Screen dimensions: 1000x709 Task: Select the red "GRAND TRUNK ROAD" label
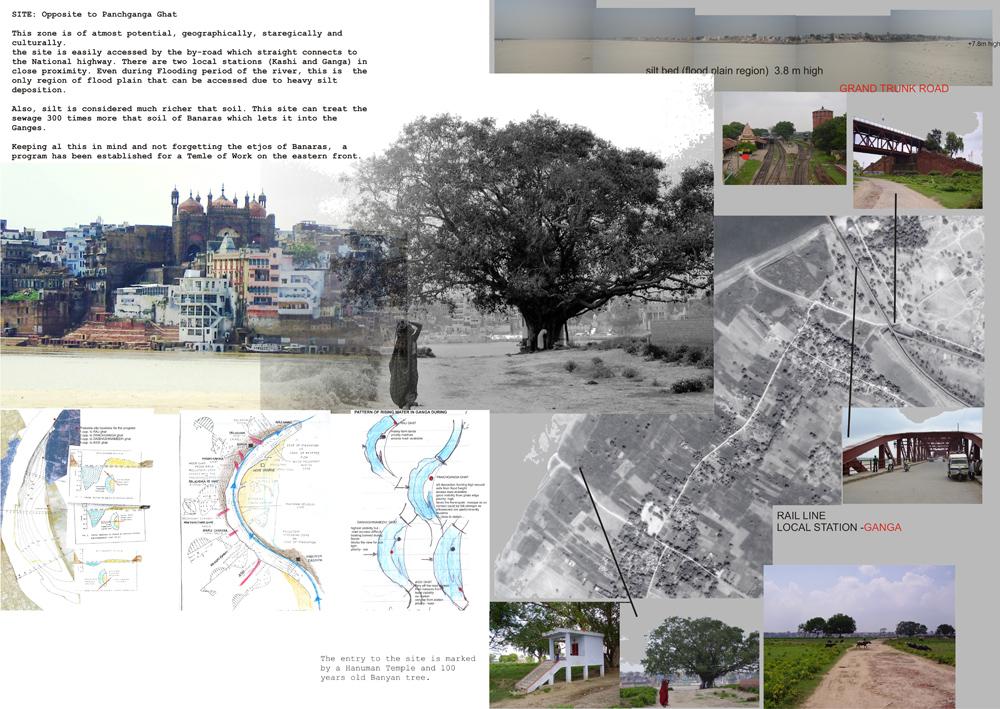(894, 89)
